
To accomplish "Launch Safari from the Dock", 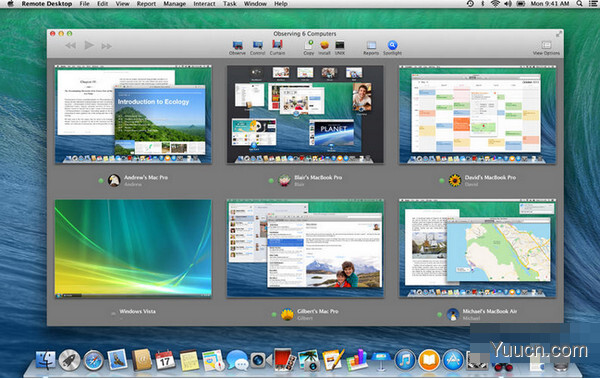I will pyautogui.click(x=93, y=361).
